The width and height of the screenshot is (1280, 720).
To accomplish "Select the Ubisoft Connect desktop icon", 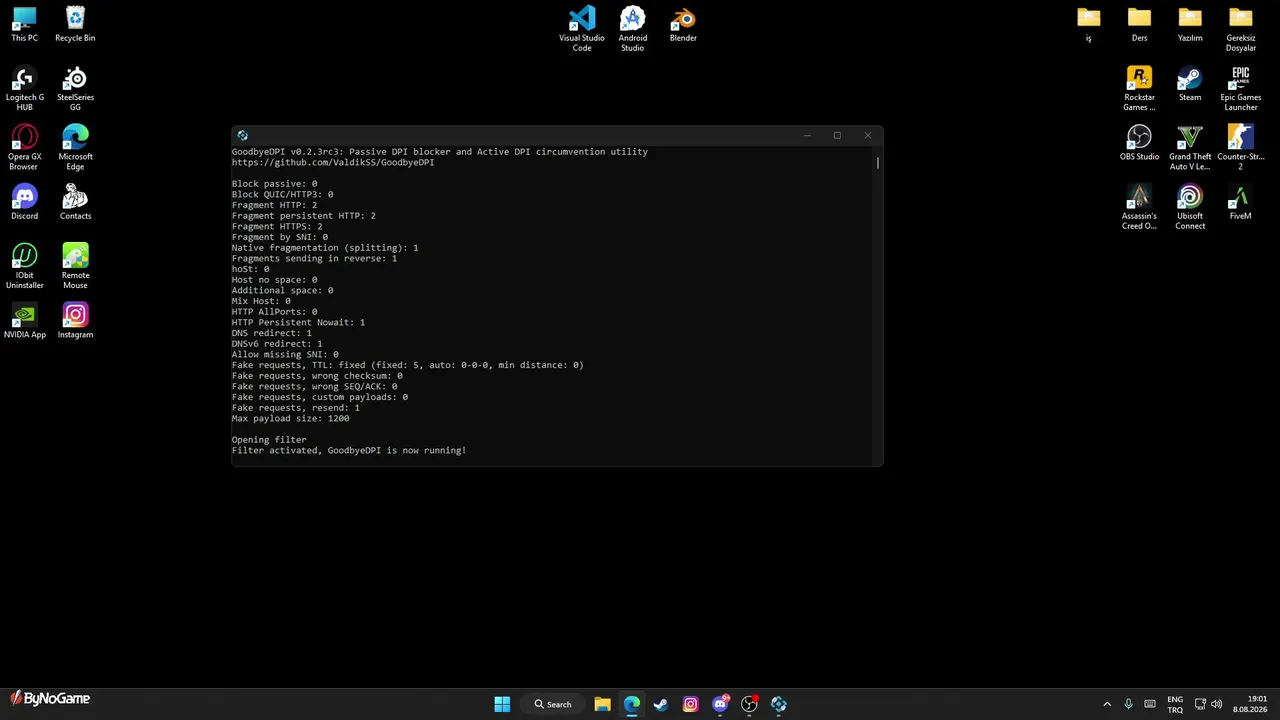I will [x=1190, y=207].
